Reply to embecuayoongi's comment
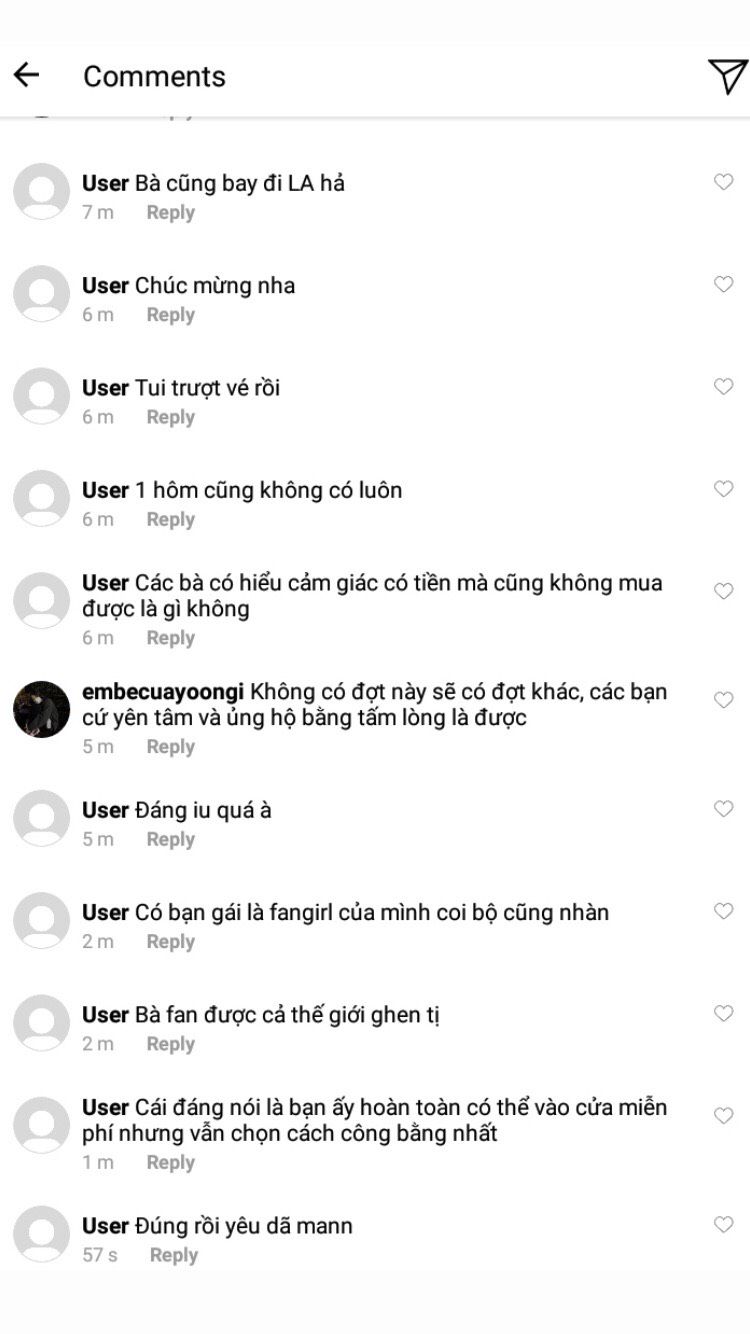The height and width of the screenshot is (1334, 750). 170,747
